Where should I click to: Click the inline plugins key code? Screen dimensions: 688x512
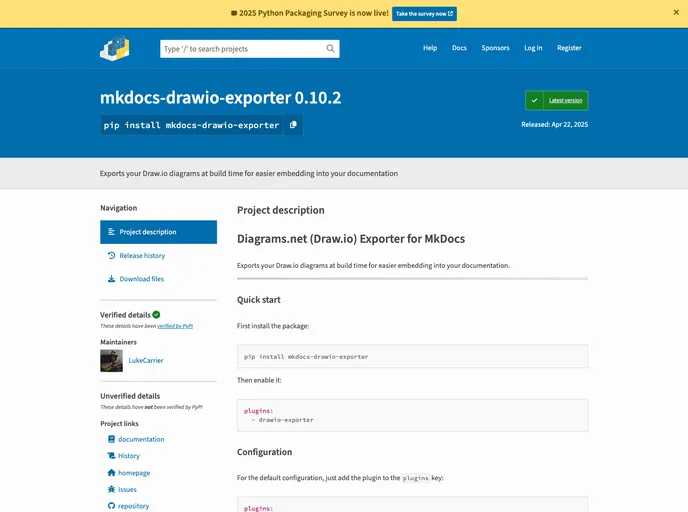pyautogui.click(x=416, y=478)
